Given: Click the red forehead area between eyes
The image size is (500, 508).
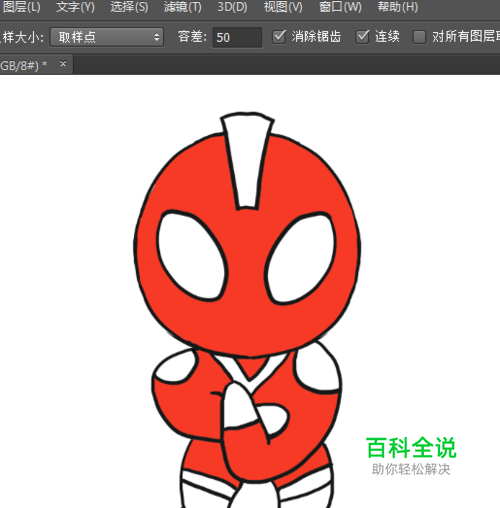Looking at the screenshot, I should click(x=247, y=247).
